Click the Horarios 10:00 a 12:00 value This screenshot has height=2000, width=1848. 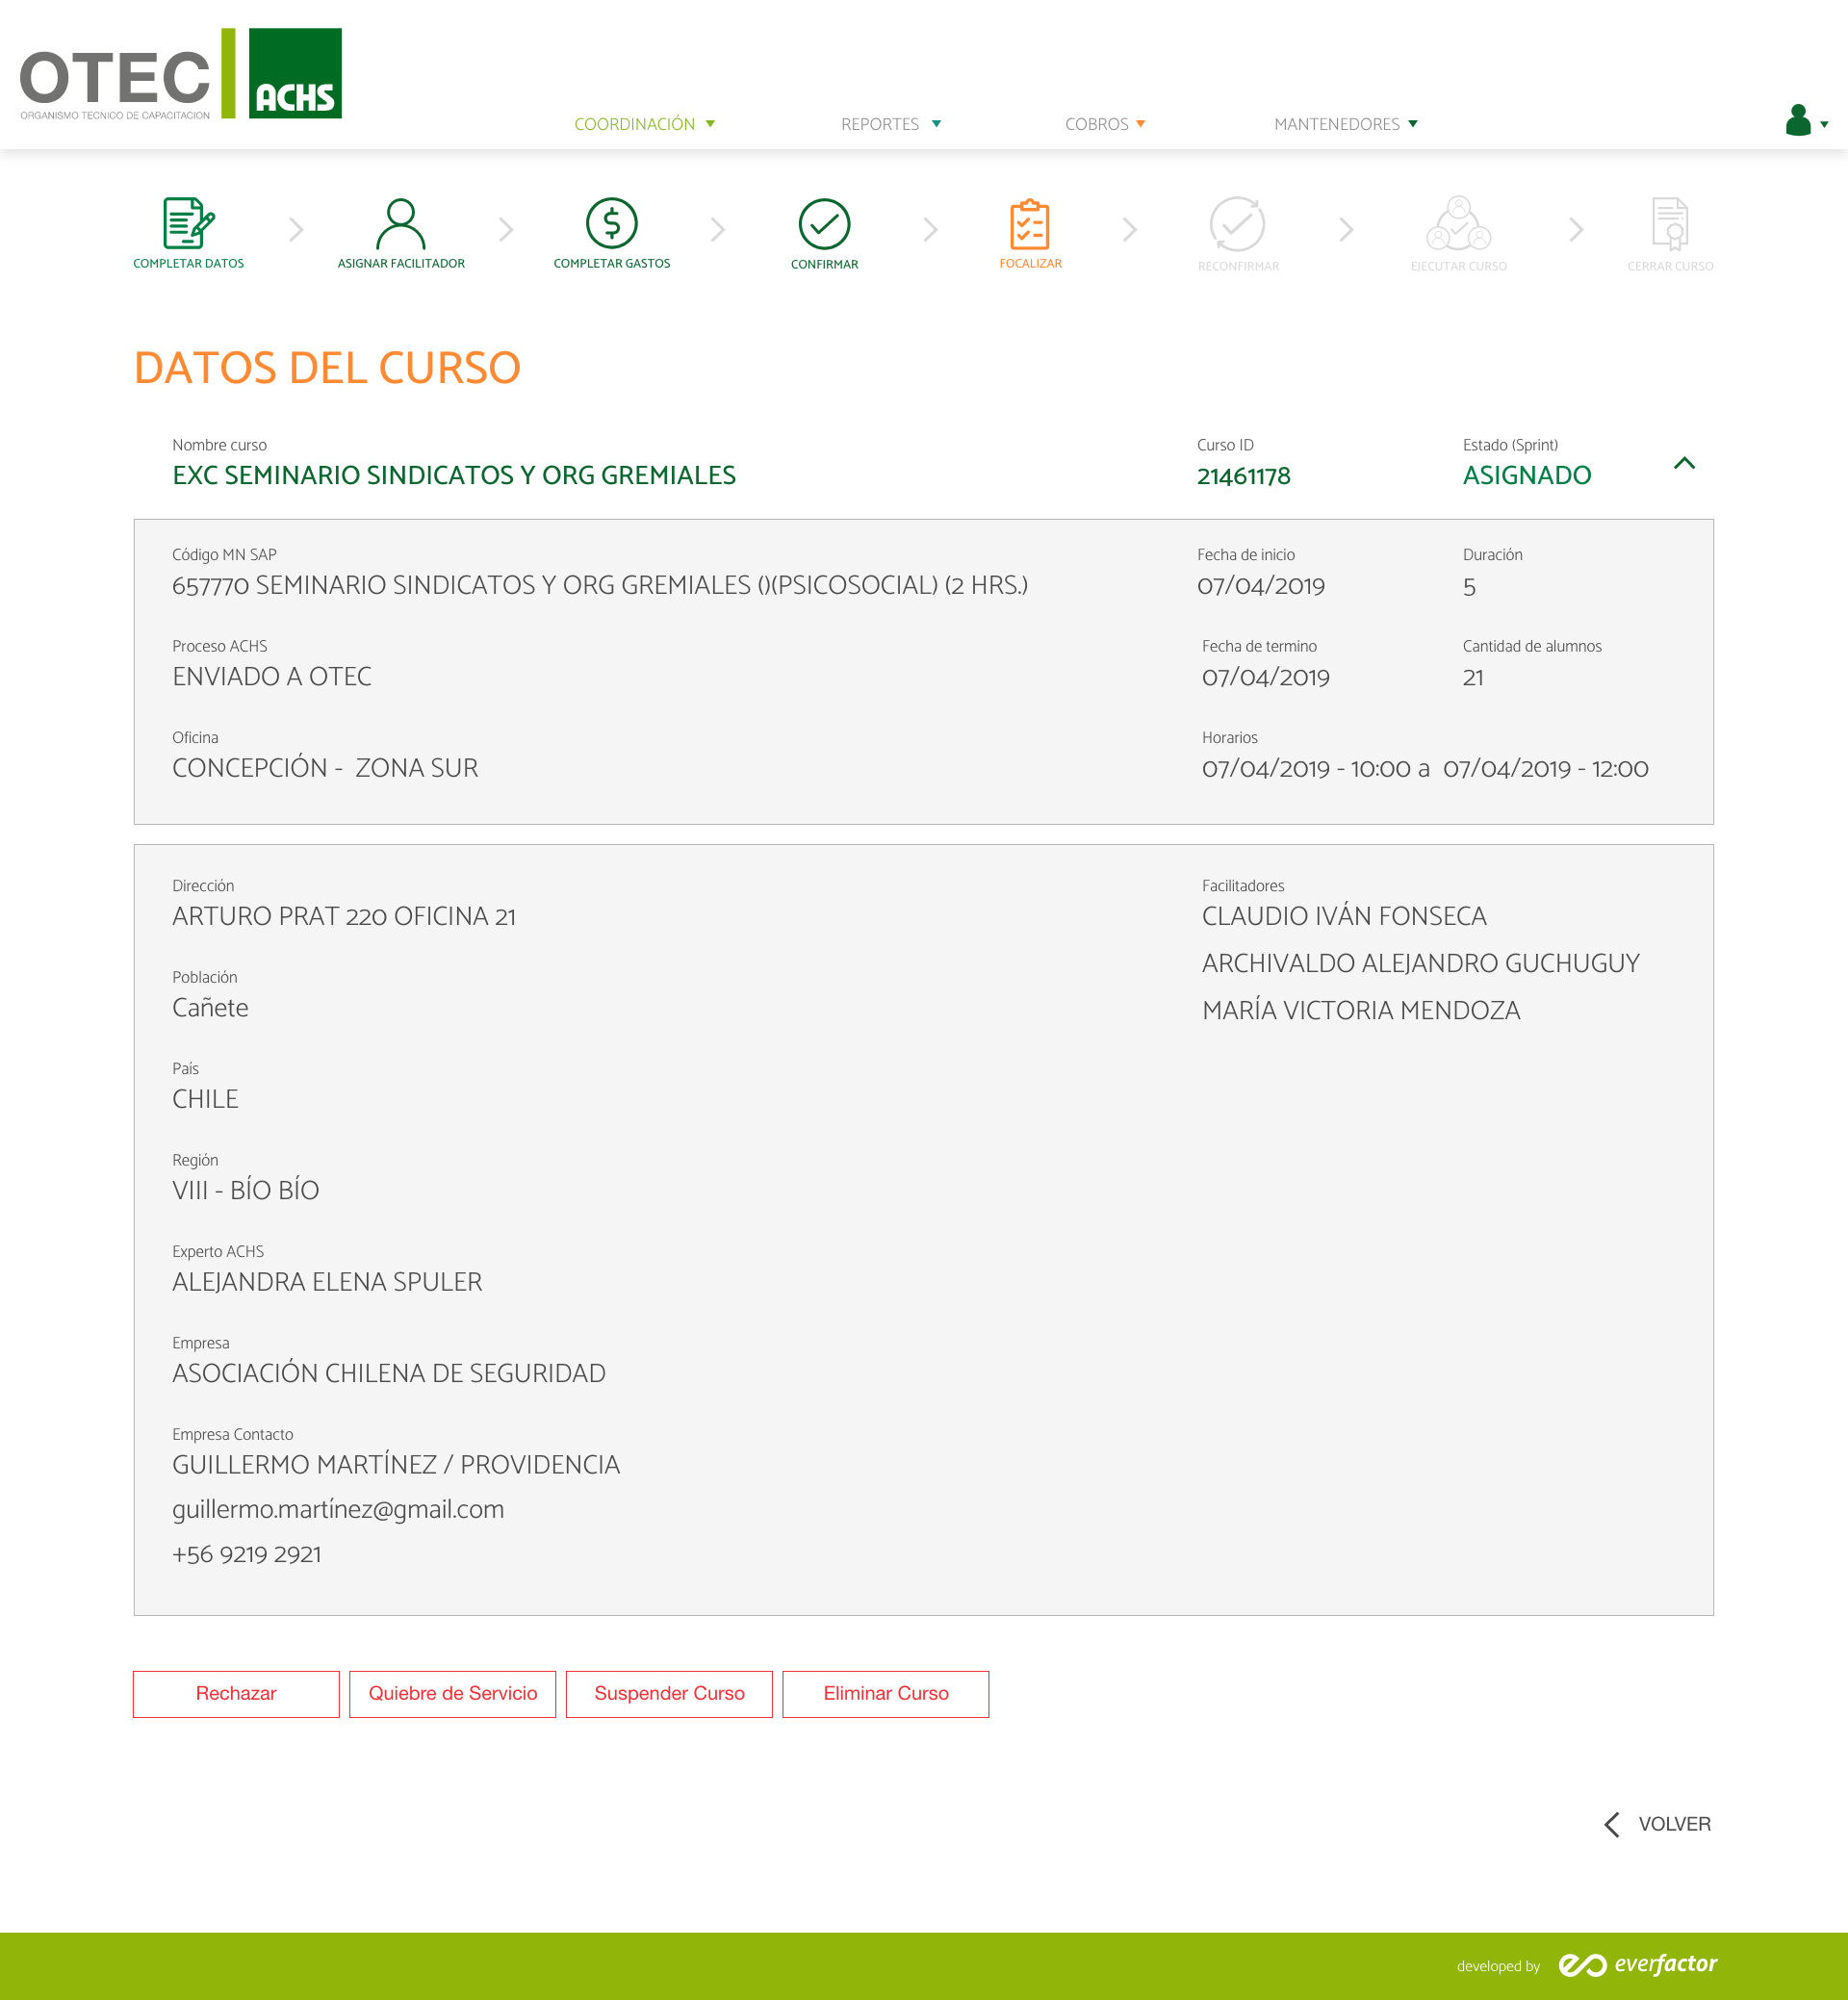[1425, 768]
